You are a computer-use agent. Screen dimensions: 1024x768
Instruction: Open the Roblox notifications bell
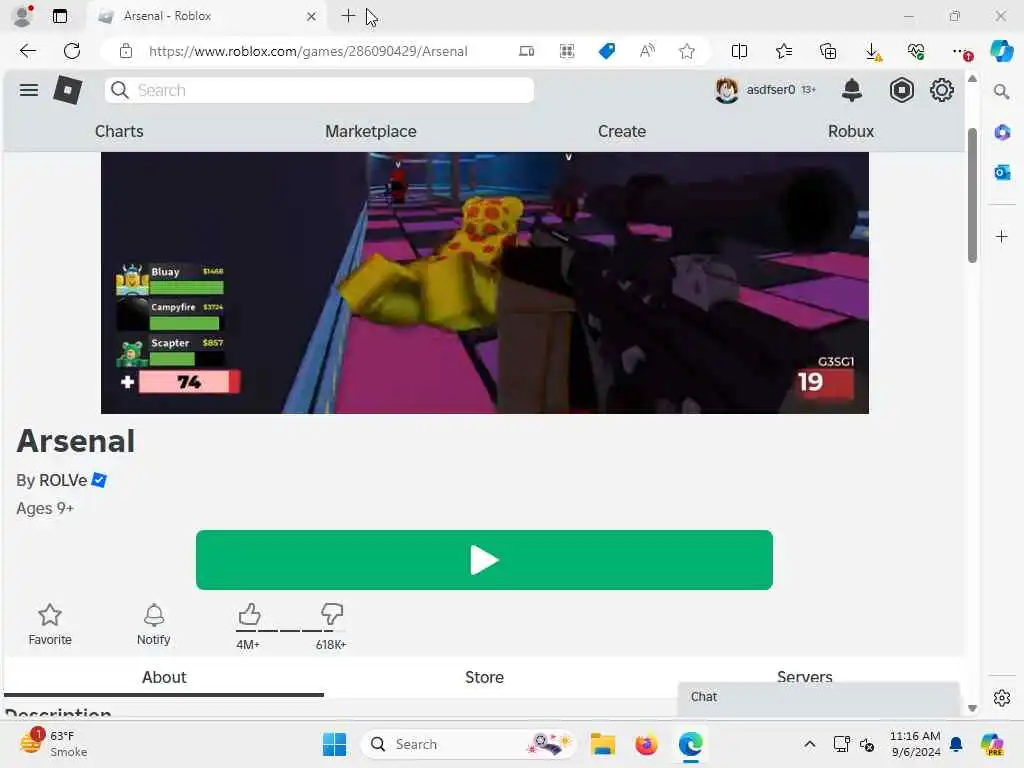(852, 90)
